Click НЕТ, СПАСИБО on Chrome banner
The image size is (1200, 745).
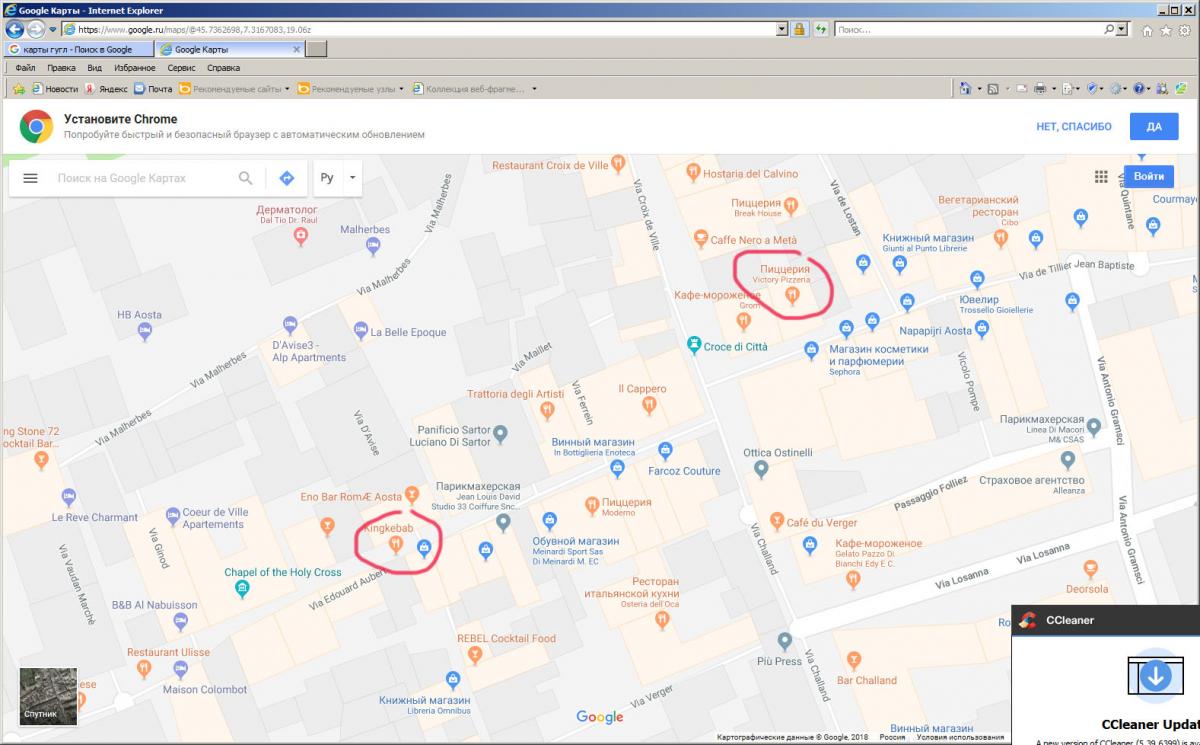1074,127
